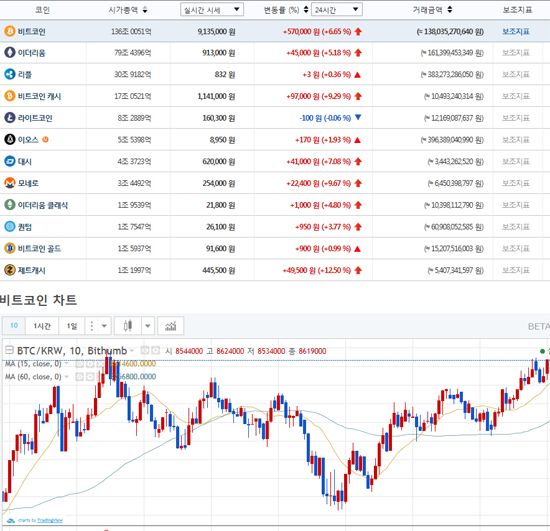Open 보조지표 link for 모네로
The image size is (550, 531).
[x=516, y=183]
